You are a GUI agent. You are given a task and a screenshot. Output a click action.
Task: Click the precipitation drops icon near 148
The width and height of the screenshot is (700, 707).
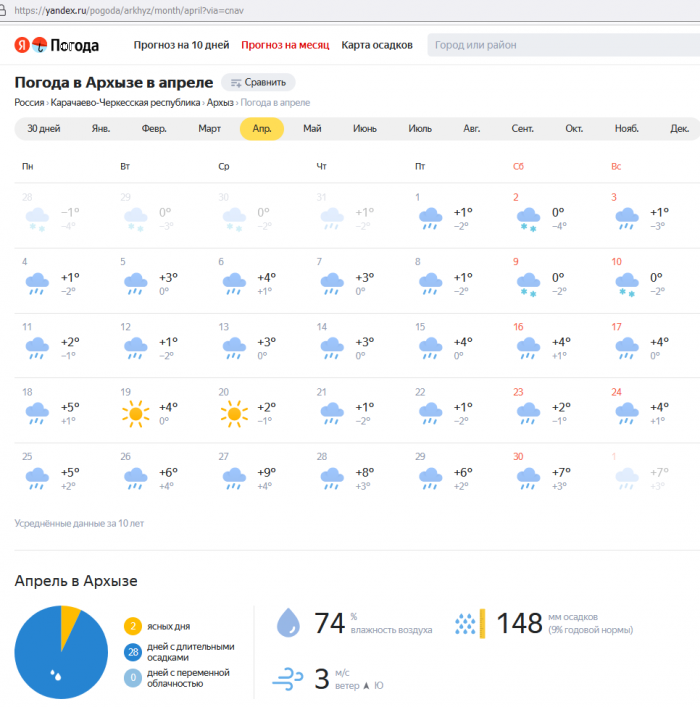point(465,624)
